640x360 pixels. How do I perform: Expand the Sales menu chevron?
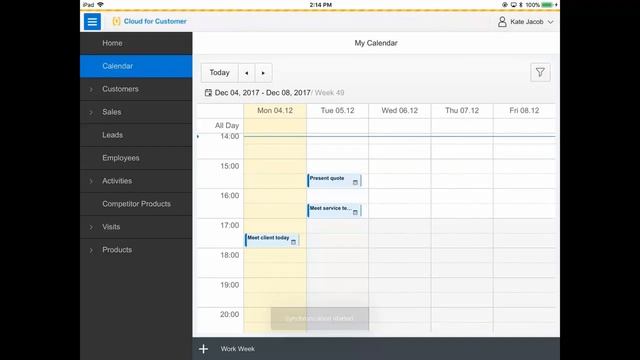[x=91, y=112]
